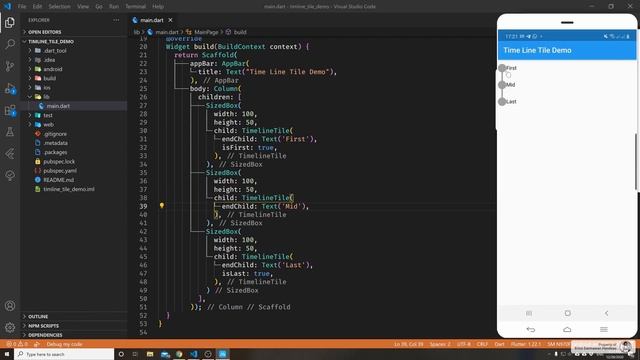Open Explorer more actions ellipsis
640x360 pixels.
(x=116, y=20)
